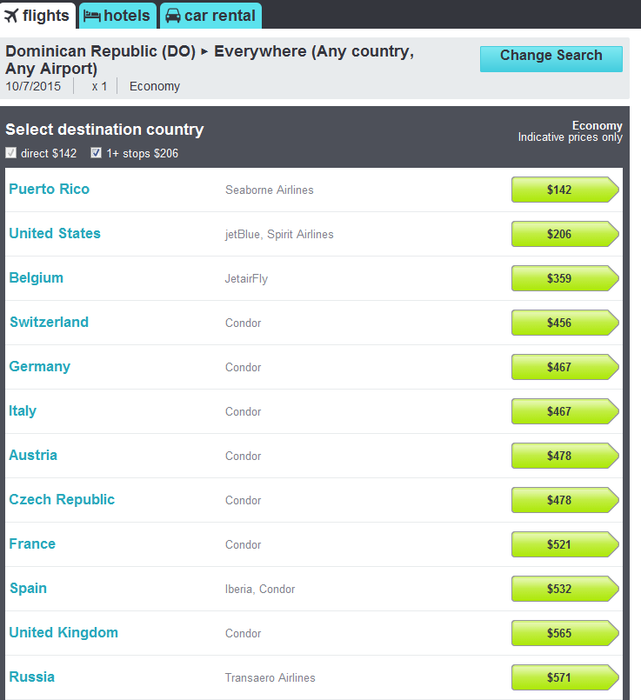Select the $565 United Kingdom price button
Image resolution: width=641 pixels, height=700 pixels.
tap(564, 633)
